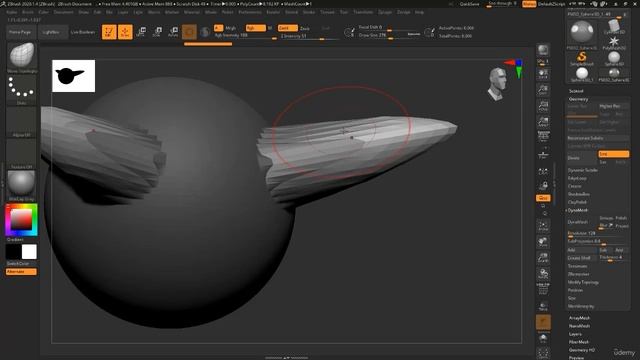The width and height of the screenshot is (640, 360).
Task: Click the Scroll canvas icon
Action: coord(543,74)
